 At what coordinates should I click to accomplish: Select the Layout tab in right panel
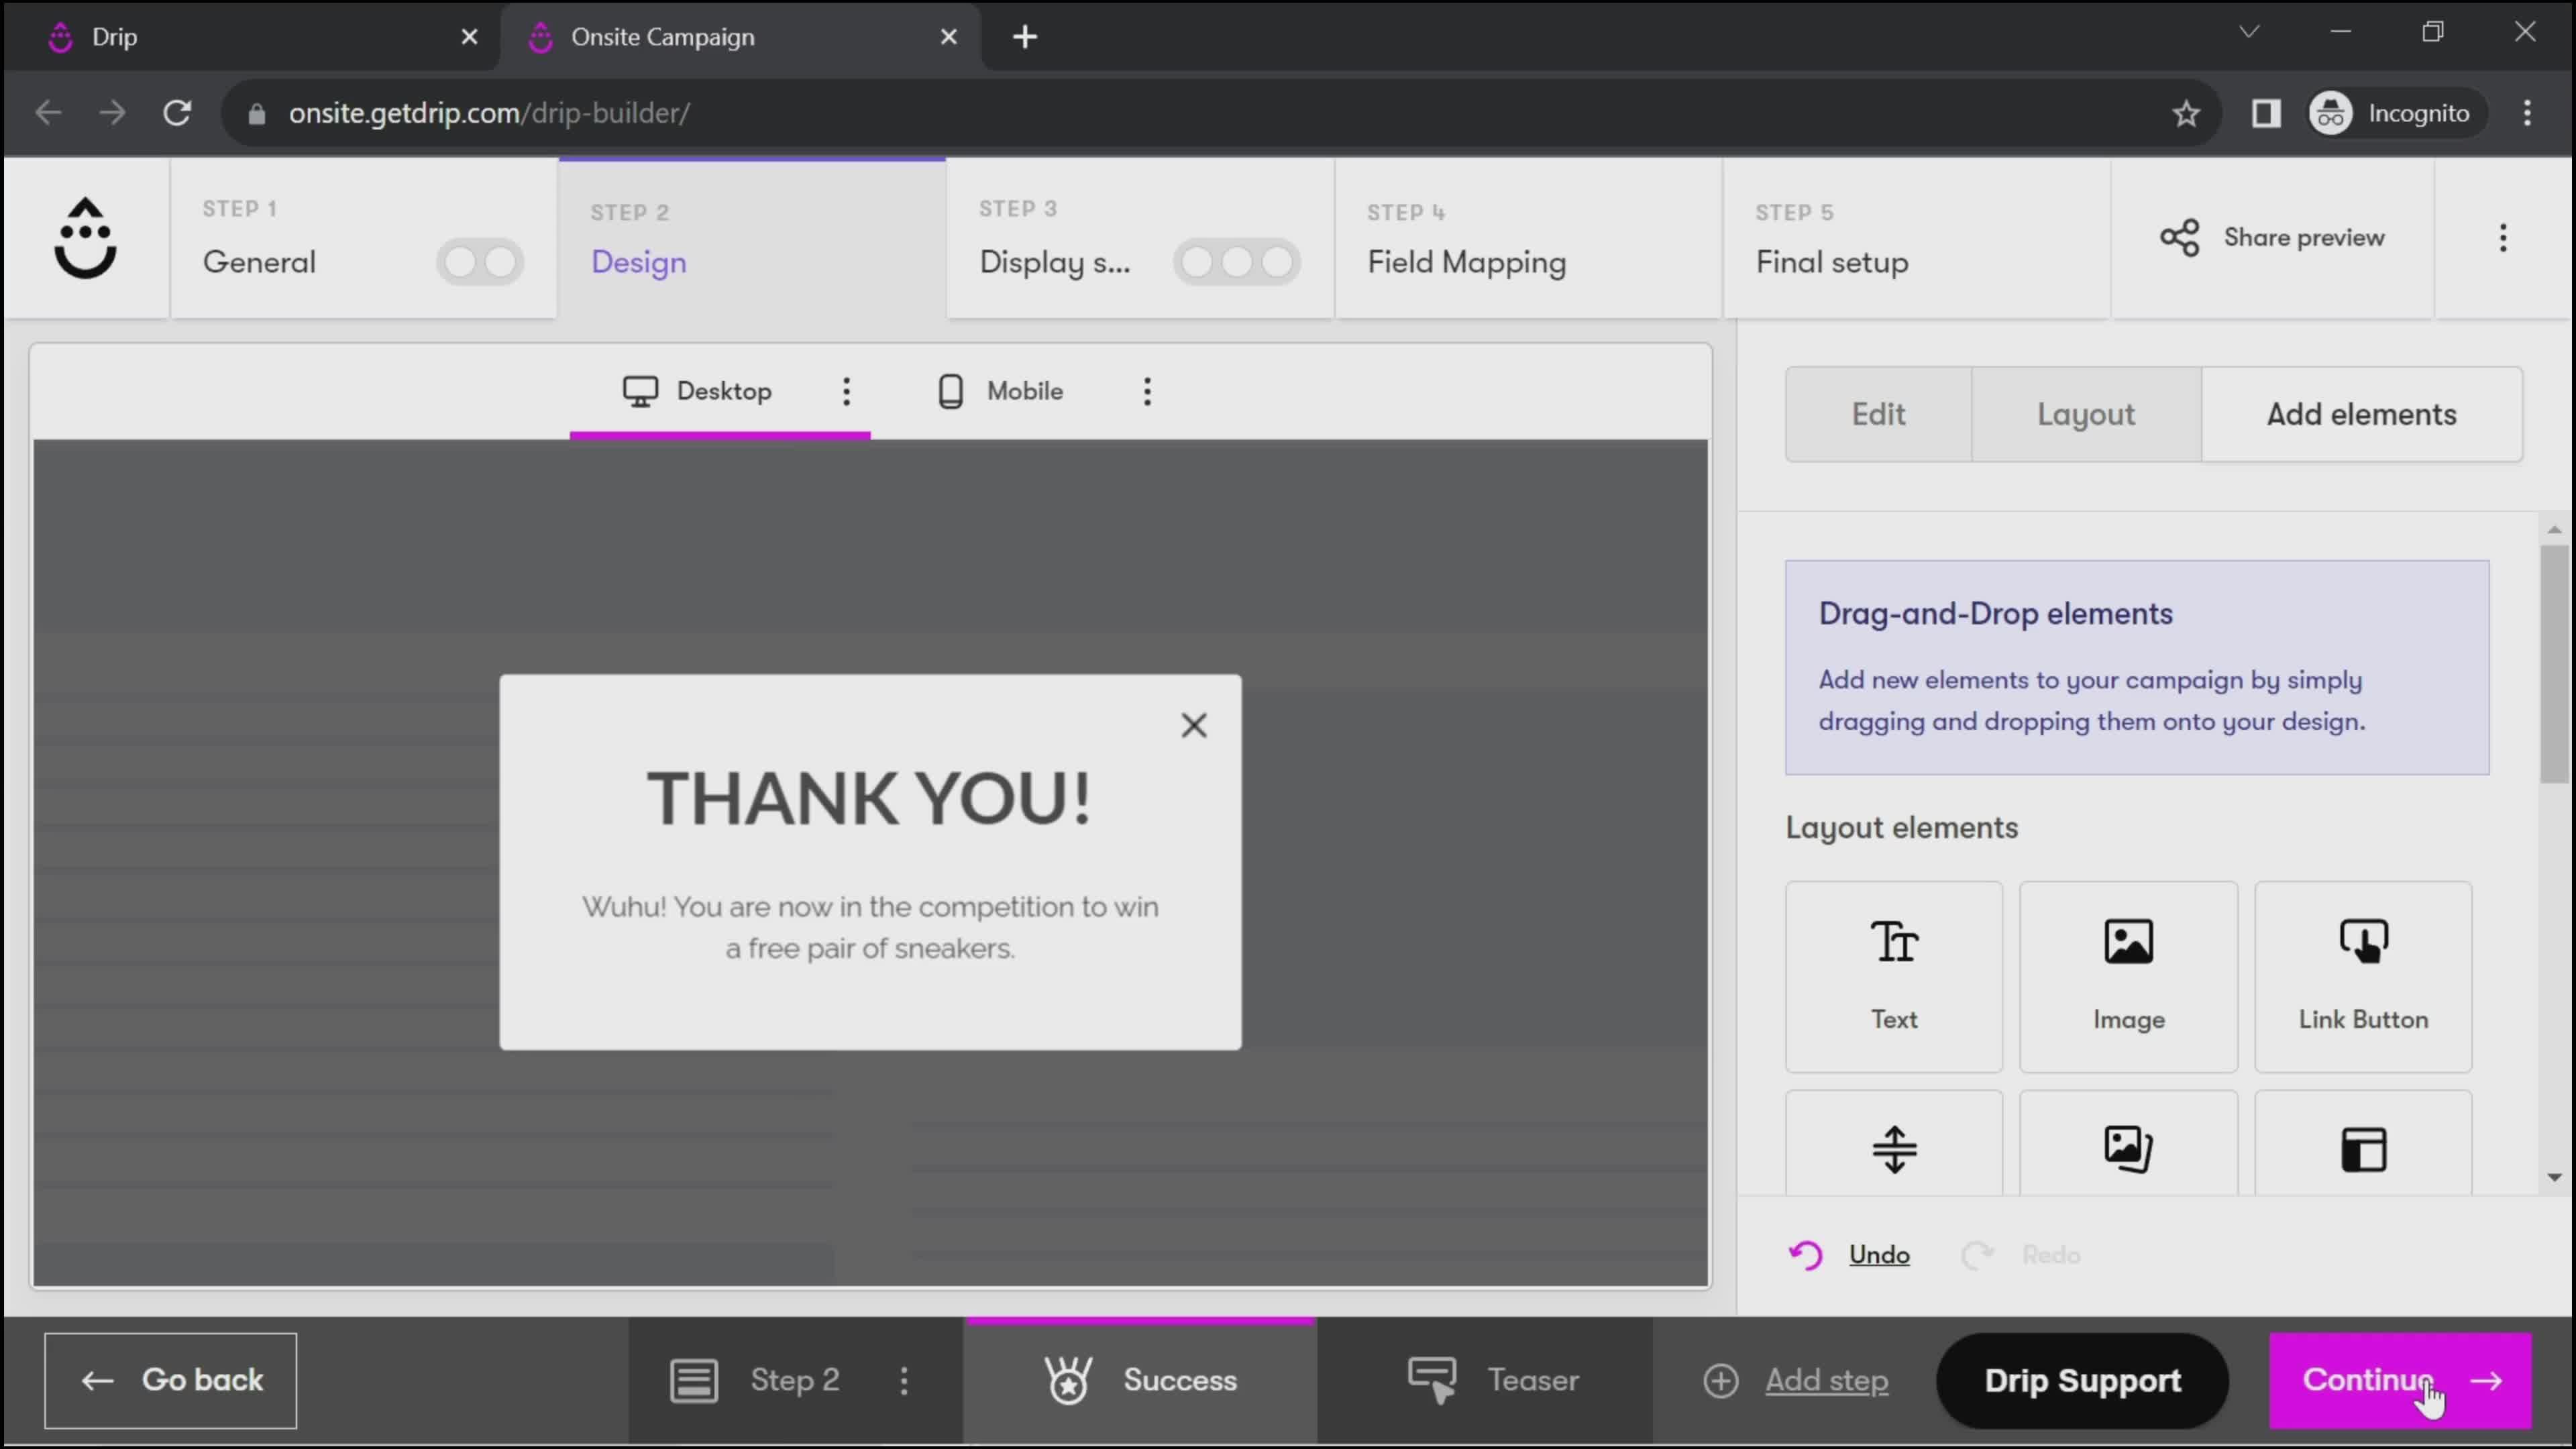(x=2086, y=413)
